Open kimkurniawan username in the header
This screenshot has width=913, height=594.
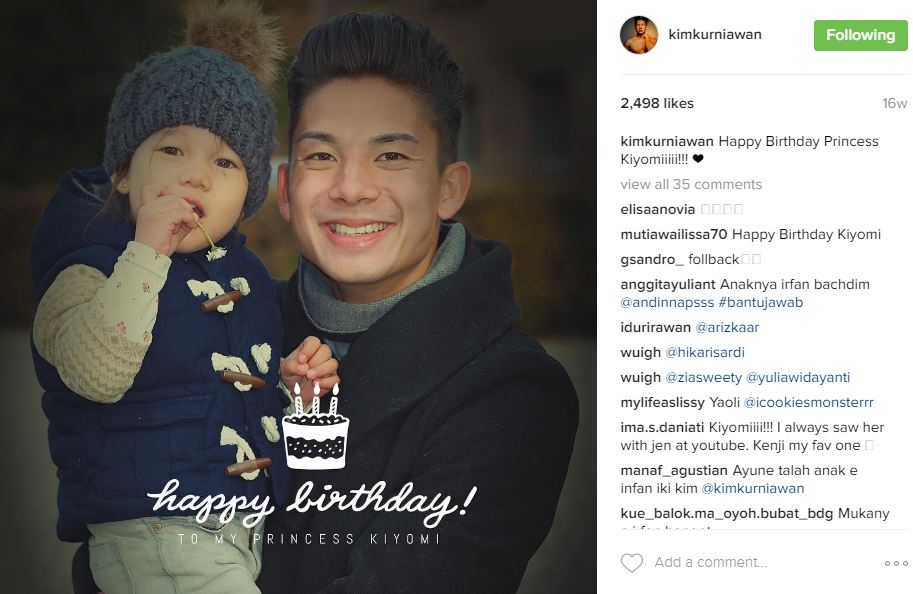coord(715,34)
